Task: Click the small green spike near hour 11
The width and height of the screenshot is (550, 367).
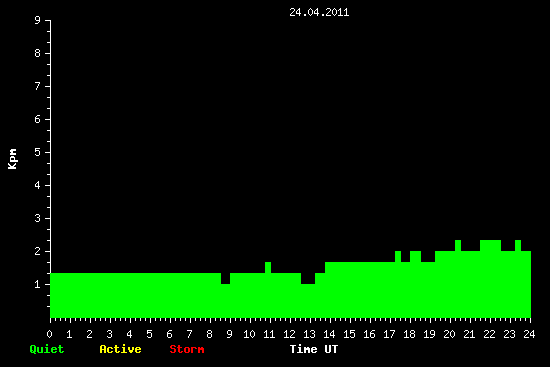Action: (268, 267)
